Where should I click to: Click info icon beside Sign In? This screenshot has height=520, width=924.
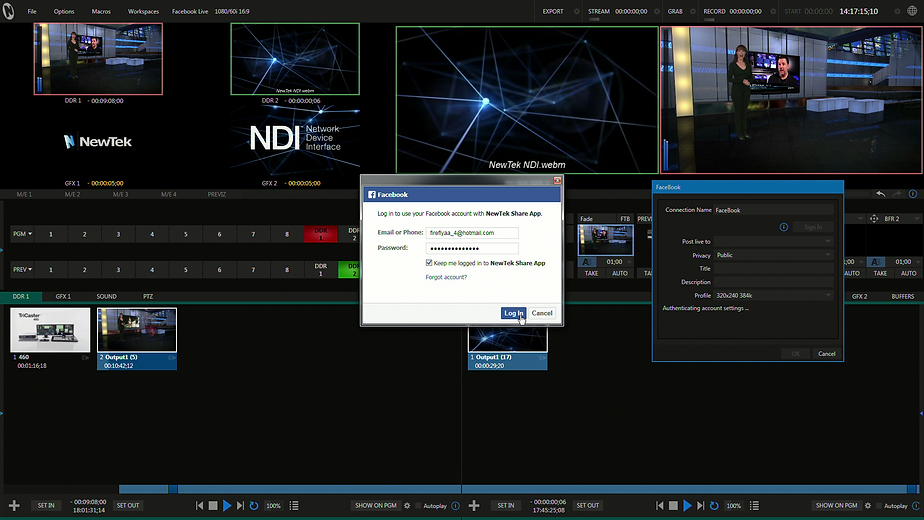point(784,227)
